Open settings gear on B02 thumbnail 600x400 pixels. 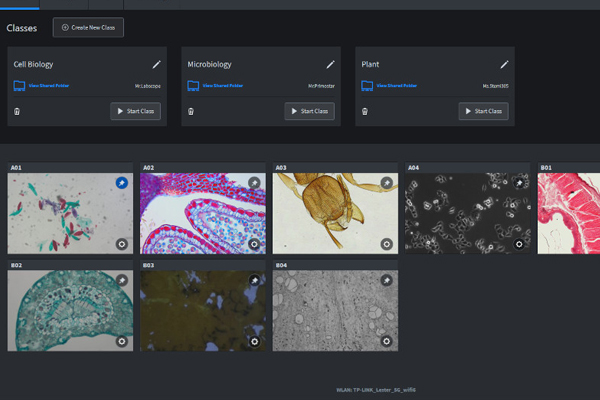coord(121,341)
